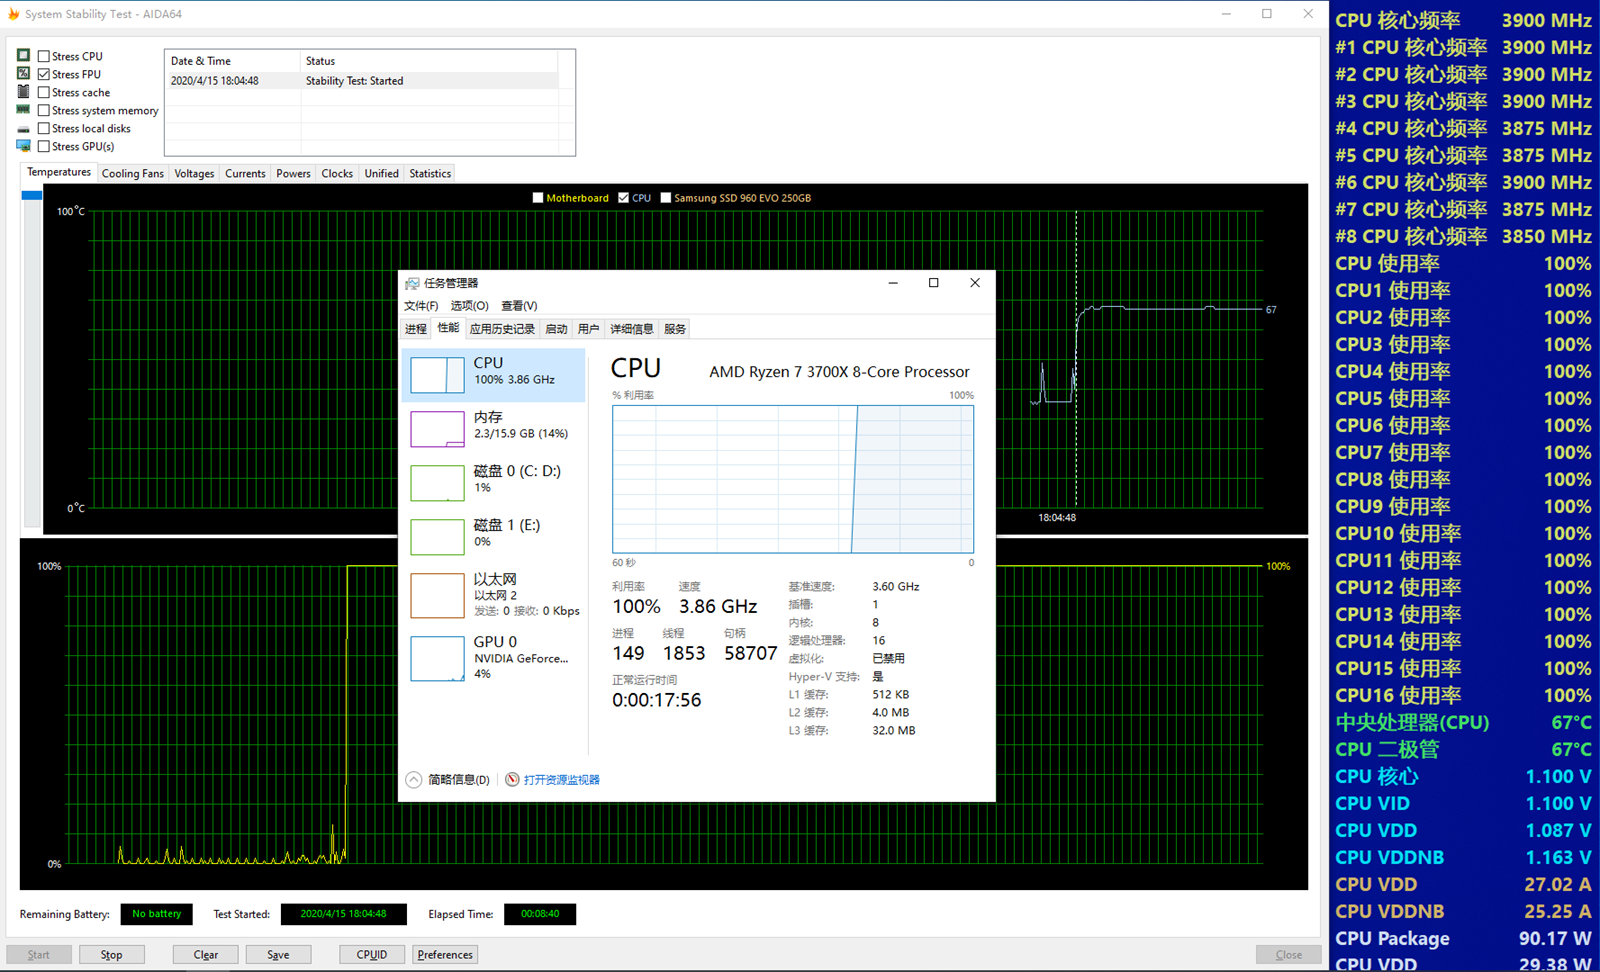Click the AIDA64 flame icon in title bar

tap(13, 14)
